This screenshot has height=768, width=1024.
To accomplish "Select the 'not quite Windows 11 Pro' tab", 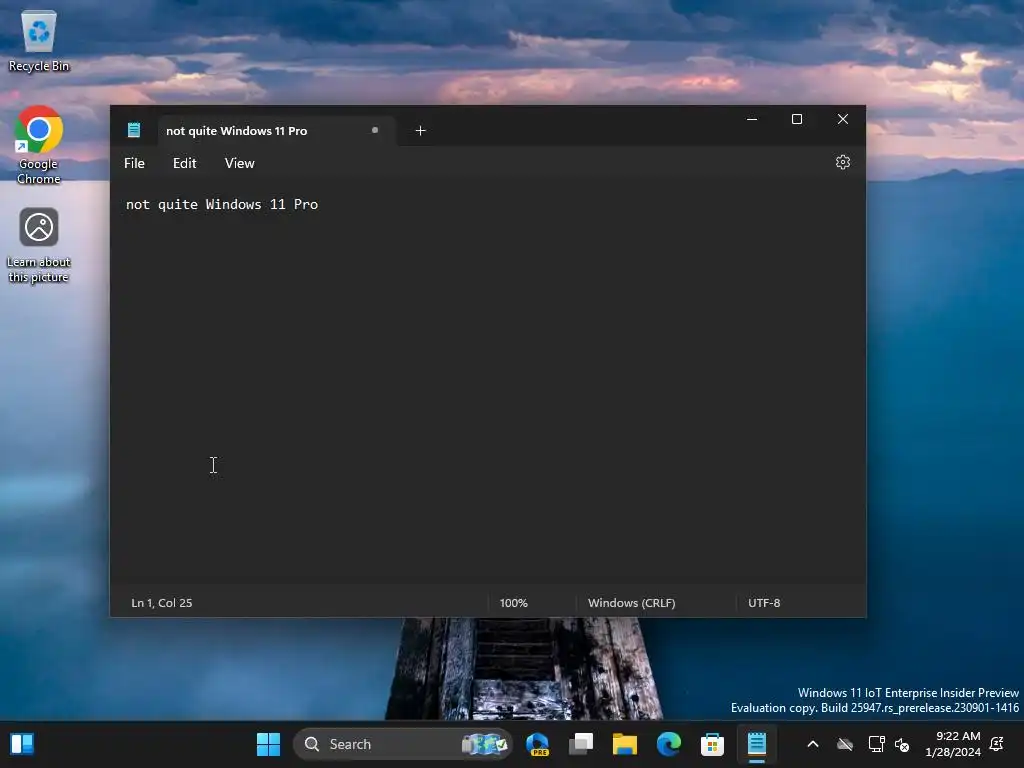I will pyautogui.click(x=276, y=131).
